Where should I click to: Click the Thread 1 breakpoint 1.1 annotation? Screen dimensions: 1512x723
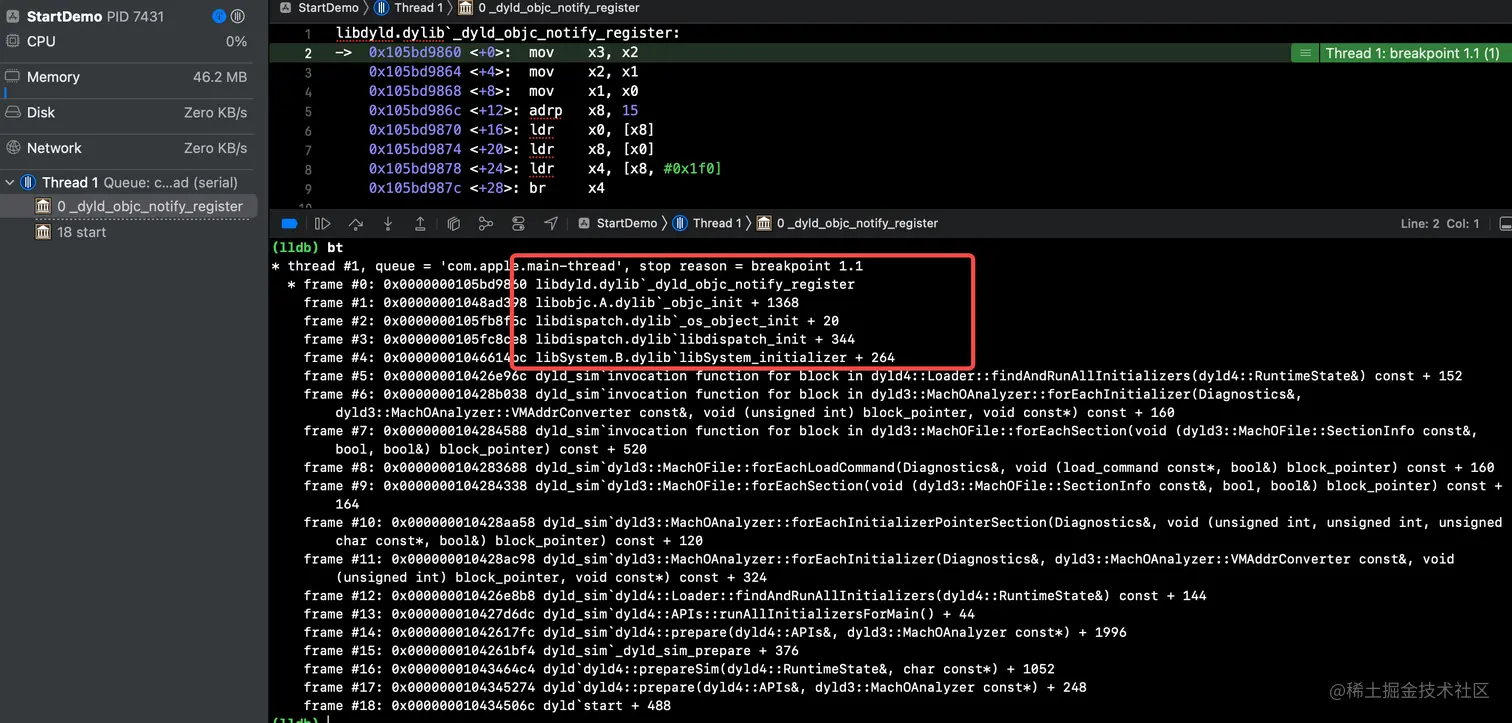point(1412,53)
